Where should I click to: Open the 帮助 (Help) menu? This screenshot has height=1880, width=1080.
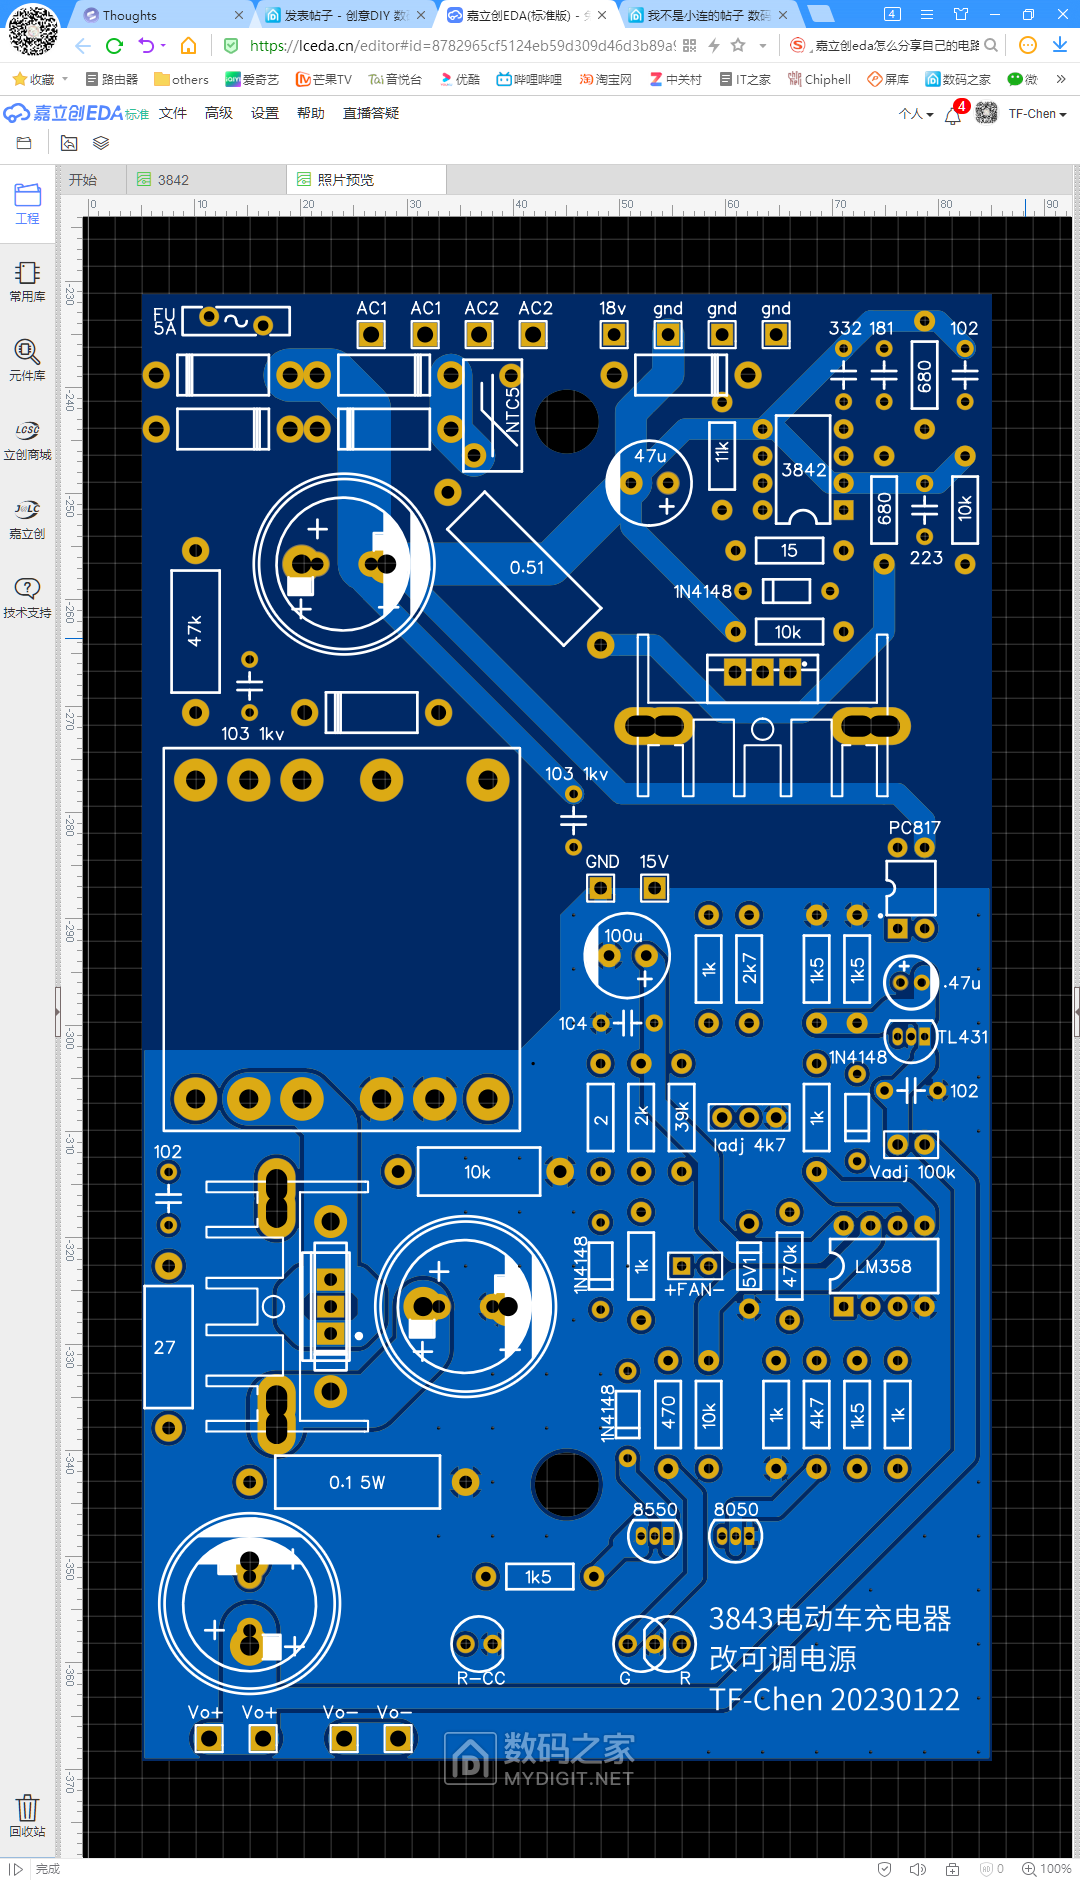(x=311, y=113)
